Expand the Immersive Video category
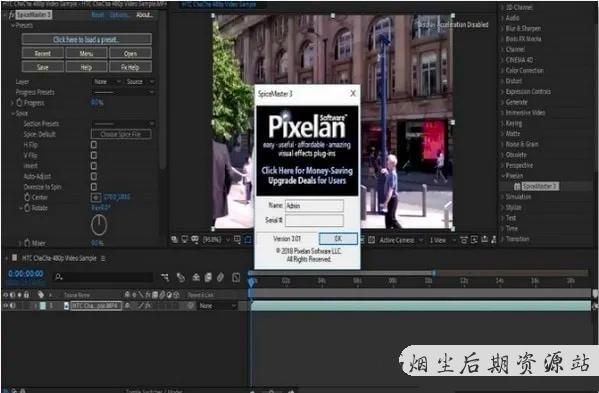Image resolution: width=599 pixels, height=393 pixels. [503, 113]
